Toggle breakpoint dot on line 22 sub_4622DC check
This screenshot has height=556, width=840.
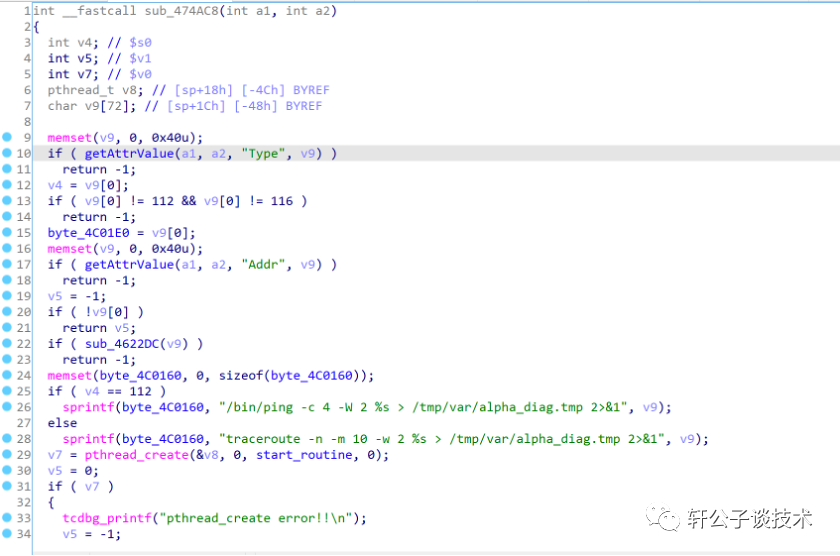pos(7,344)
